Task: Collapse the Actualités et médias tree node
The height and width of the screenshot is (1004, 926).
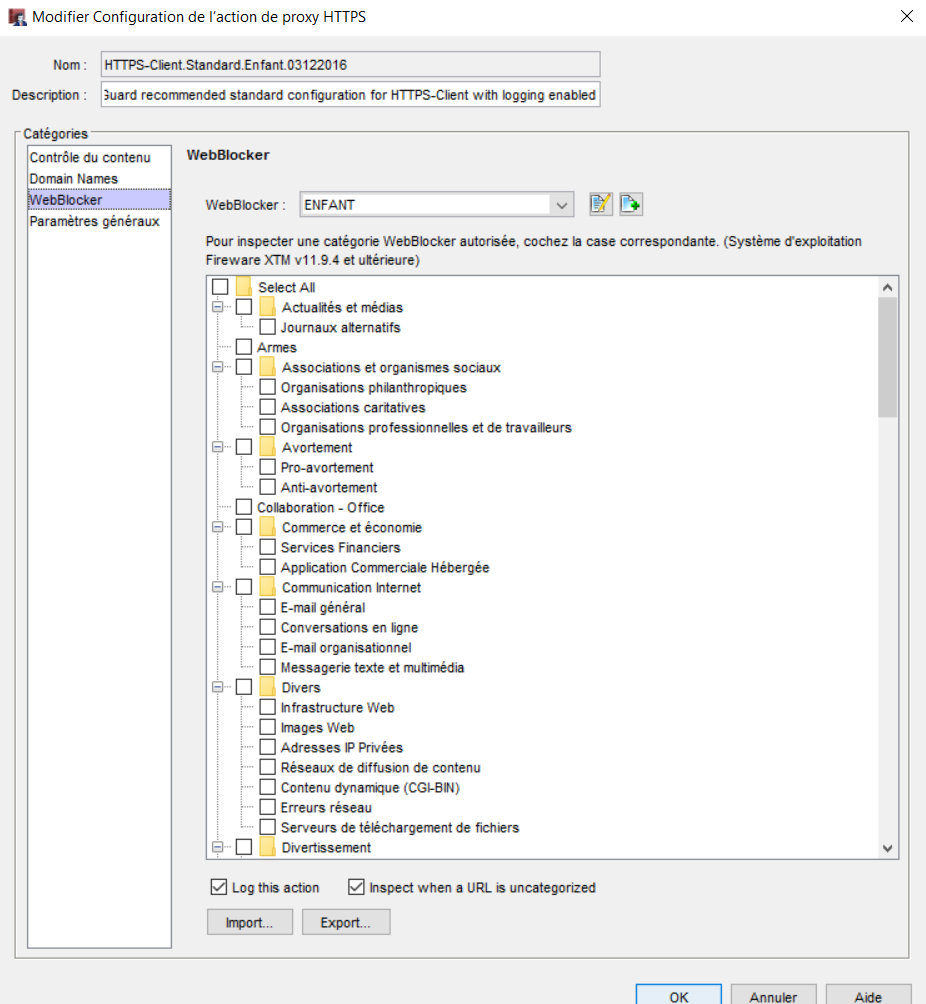Action: click(x=218, y=307)
